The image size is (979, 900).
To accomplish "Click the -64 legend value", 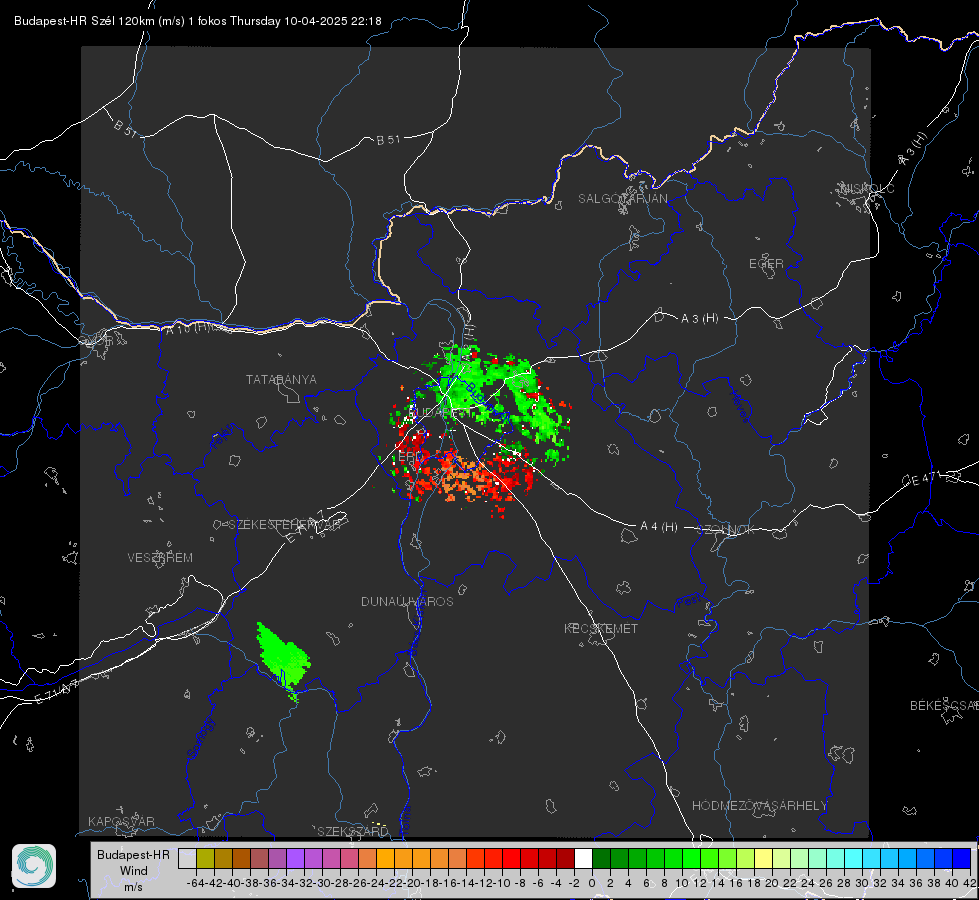I will point(195,883).
